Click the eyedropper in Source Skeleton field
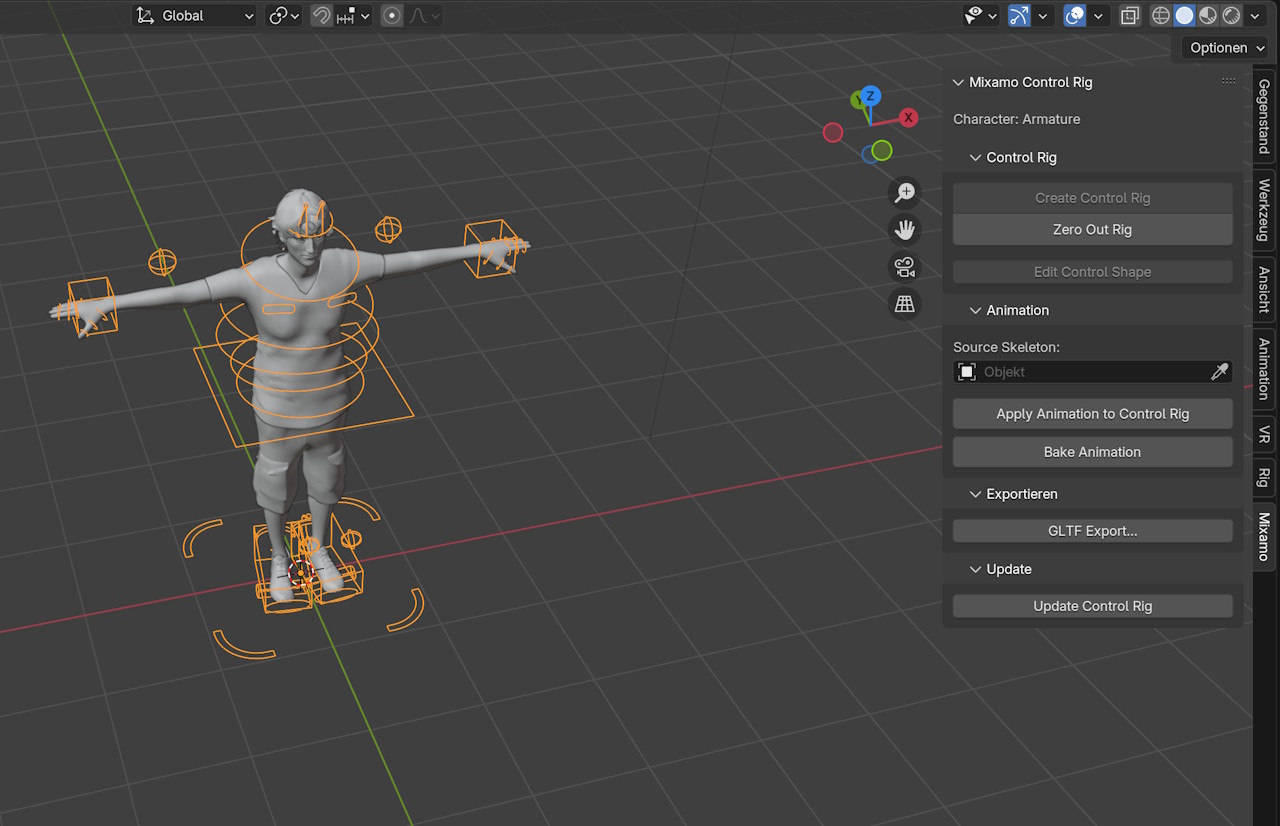The image size is (1280, 826). [x=1219, y=372]
